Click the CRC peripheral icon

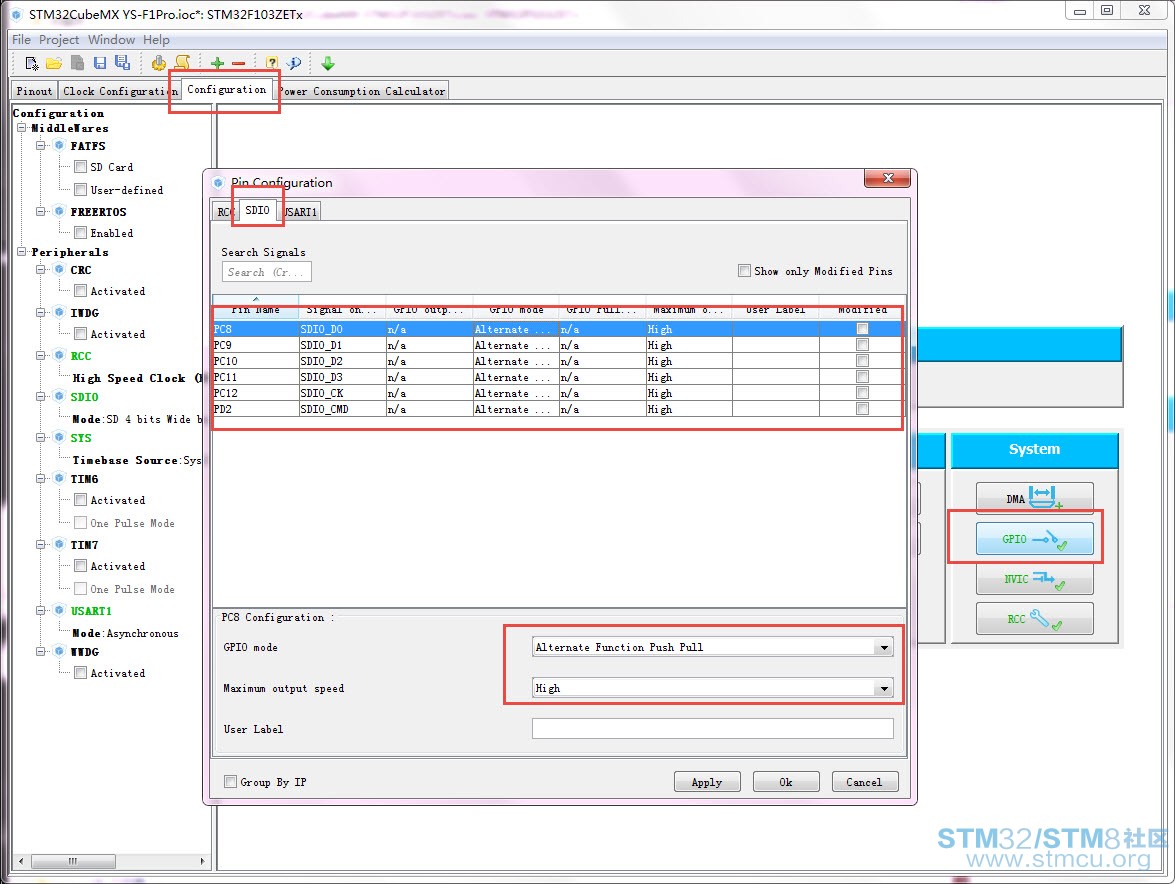(60, 270)
